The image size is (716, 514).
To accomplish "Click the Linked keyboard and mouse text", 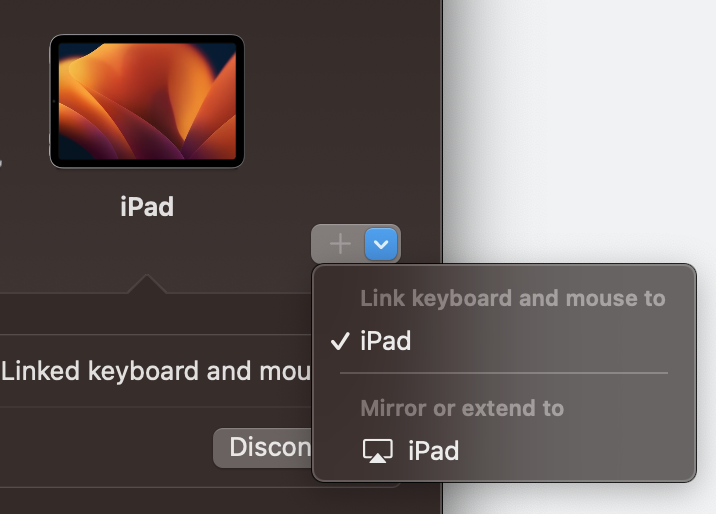I will tap(156, 371).
